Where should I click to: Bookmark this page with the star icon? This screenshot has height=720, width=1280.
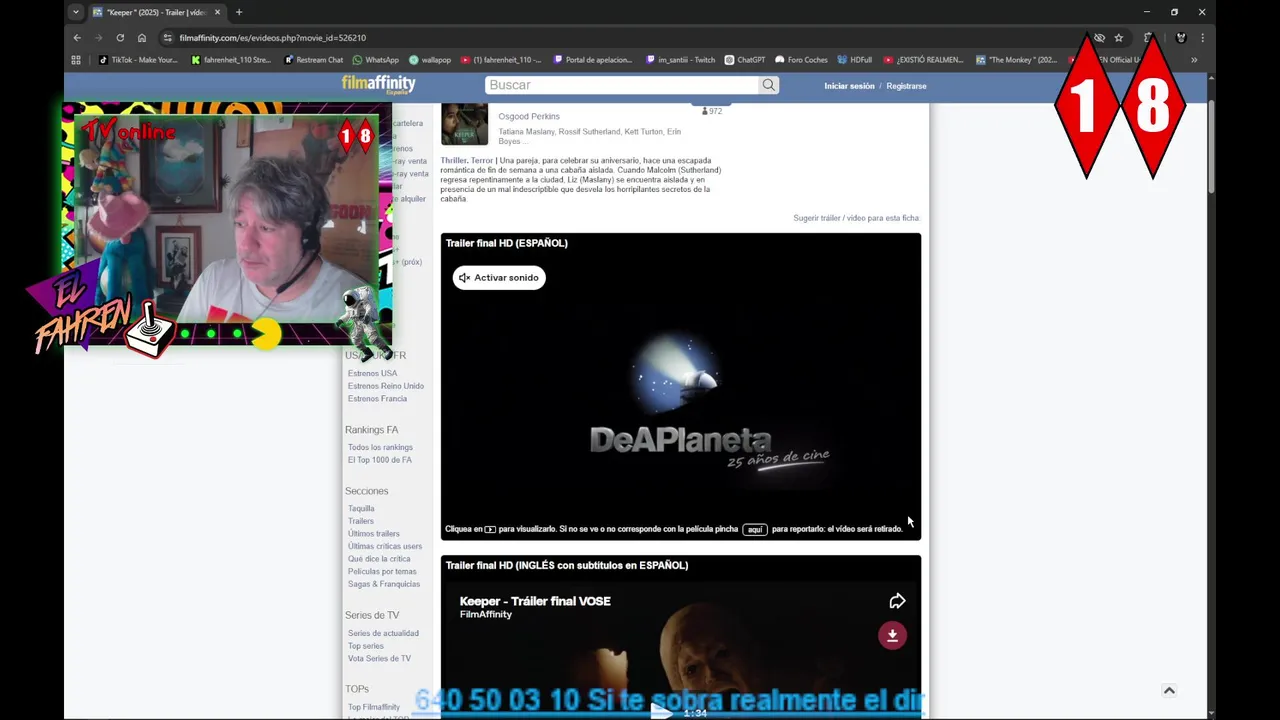coord(1119,38)
